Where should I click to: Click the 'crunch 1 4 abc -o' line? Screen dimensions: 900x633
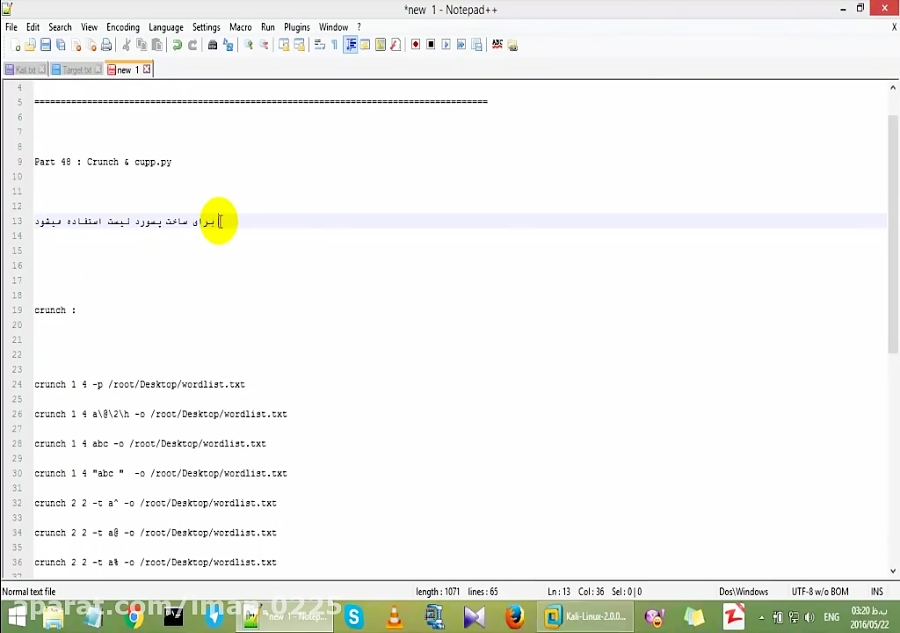(150, 444)
